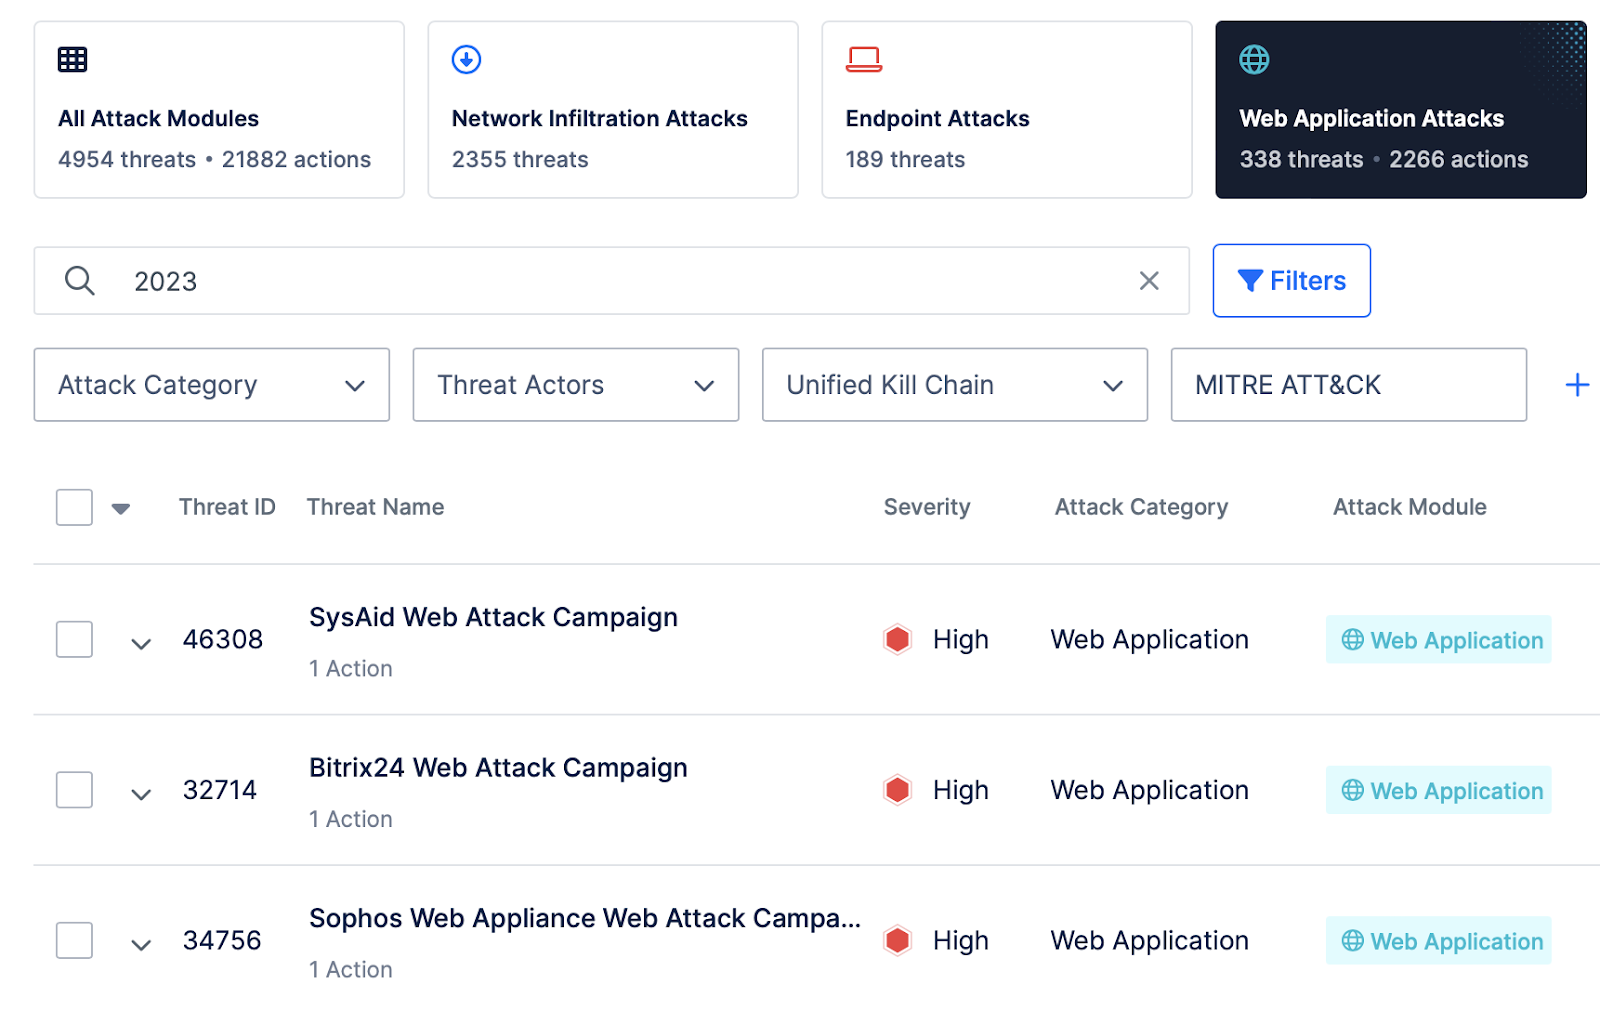Click the magnifier search icon
The width and height of the screenshot is (1600, 1011).
pyautogui.click(x=80, y=281)
